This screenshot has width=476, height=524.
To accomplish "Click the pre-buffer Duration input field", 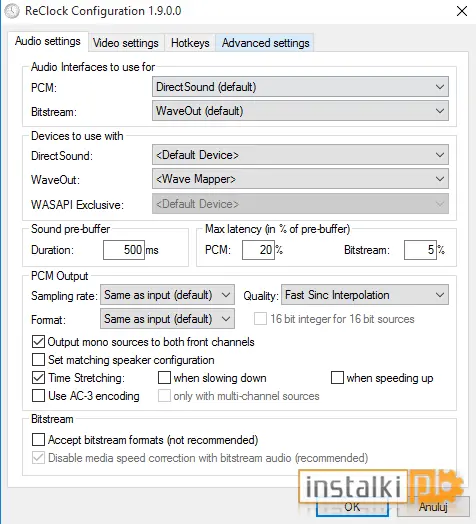I will (x=124, y=250).
